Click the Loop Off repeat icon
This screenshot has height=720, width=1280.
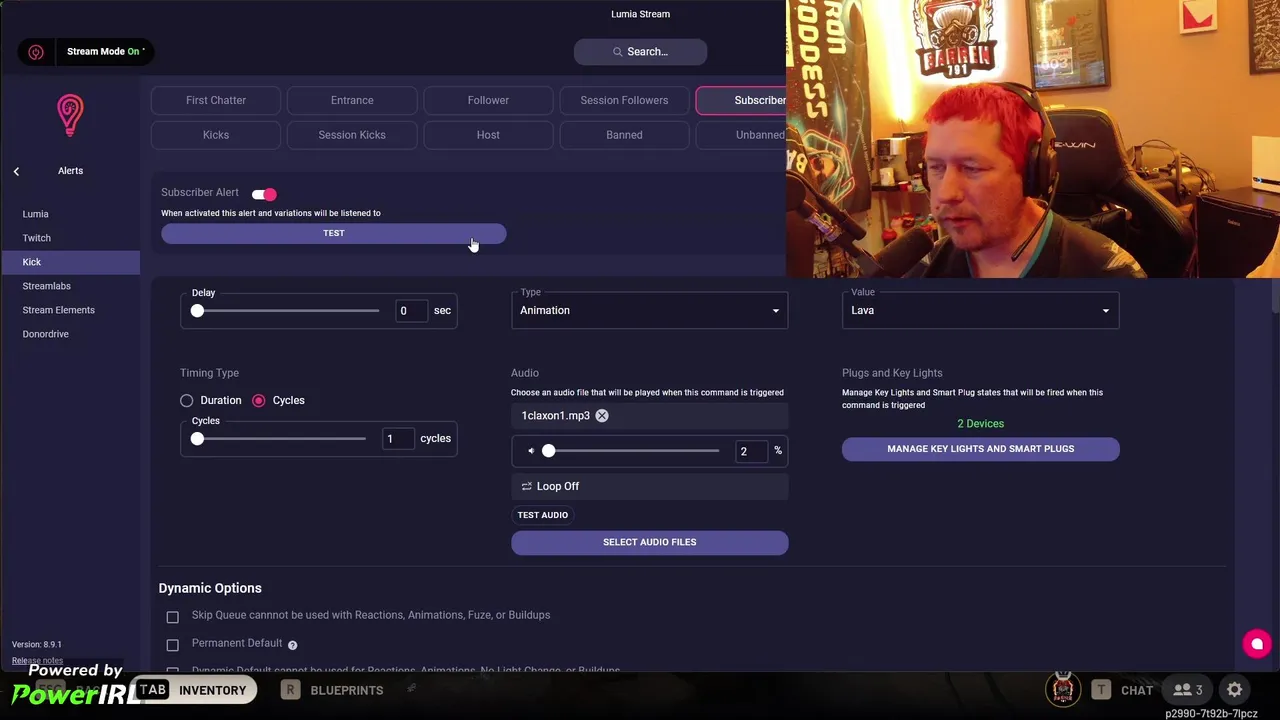point(526,486)
